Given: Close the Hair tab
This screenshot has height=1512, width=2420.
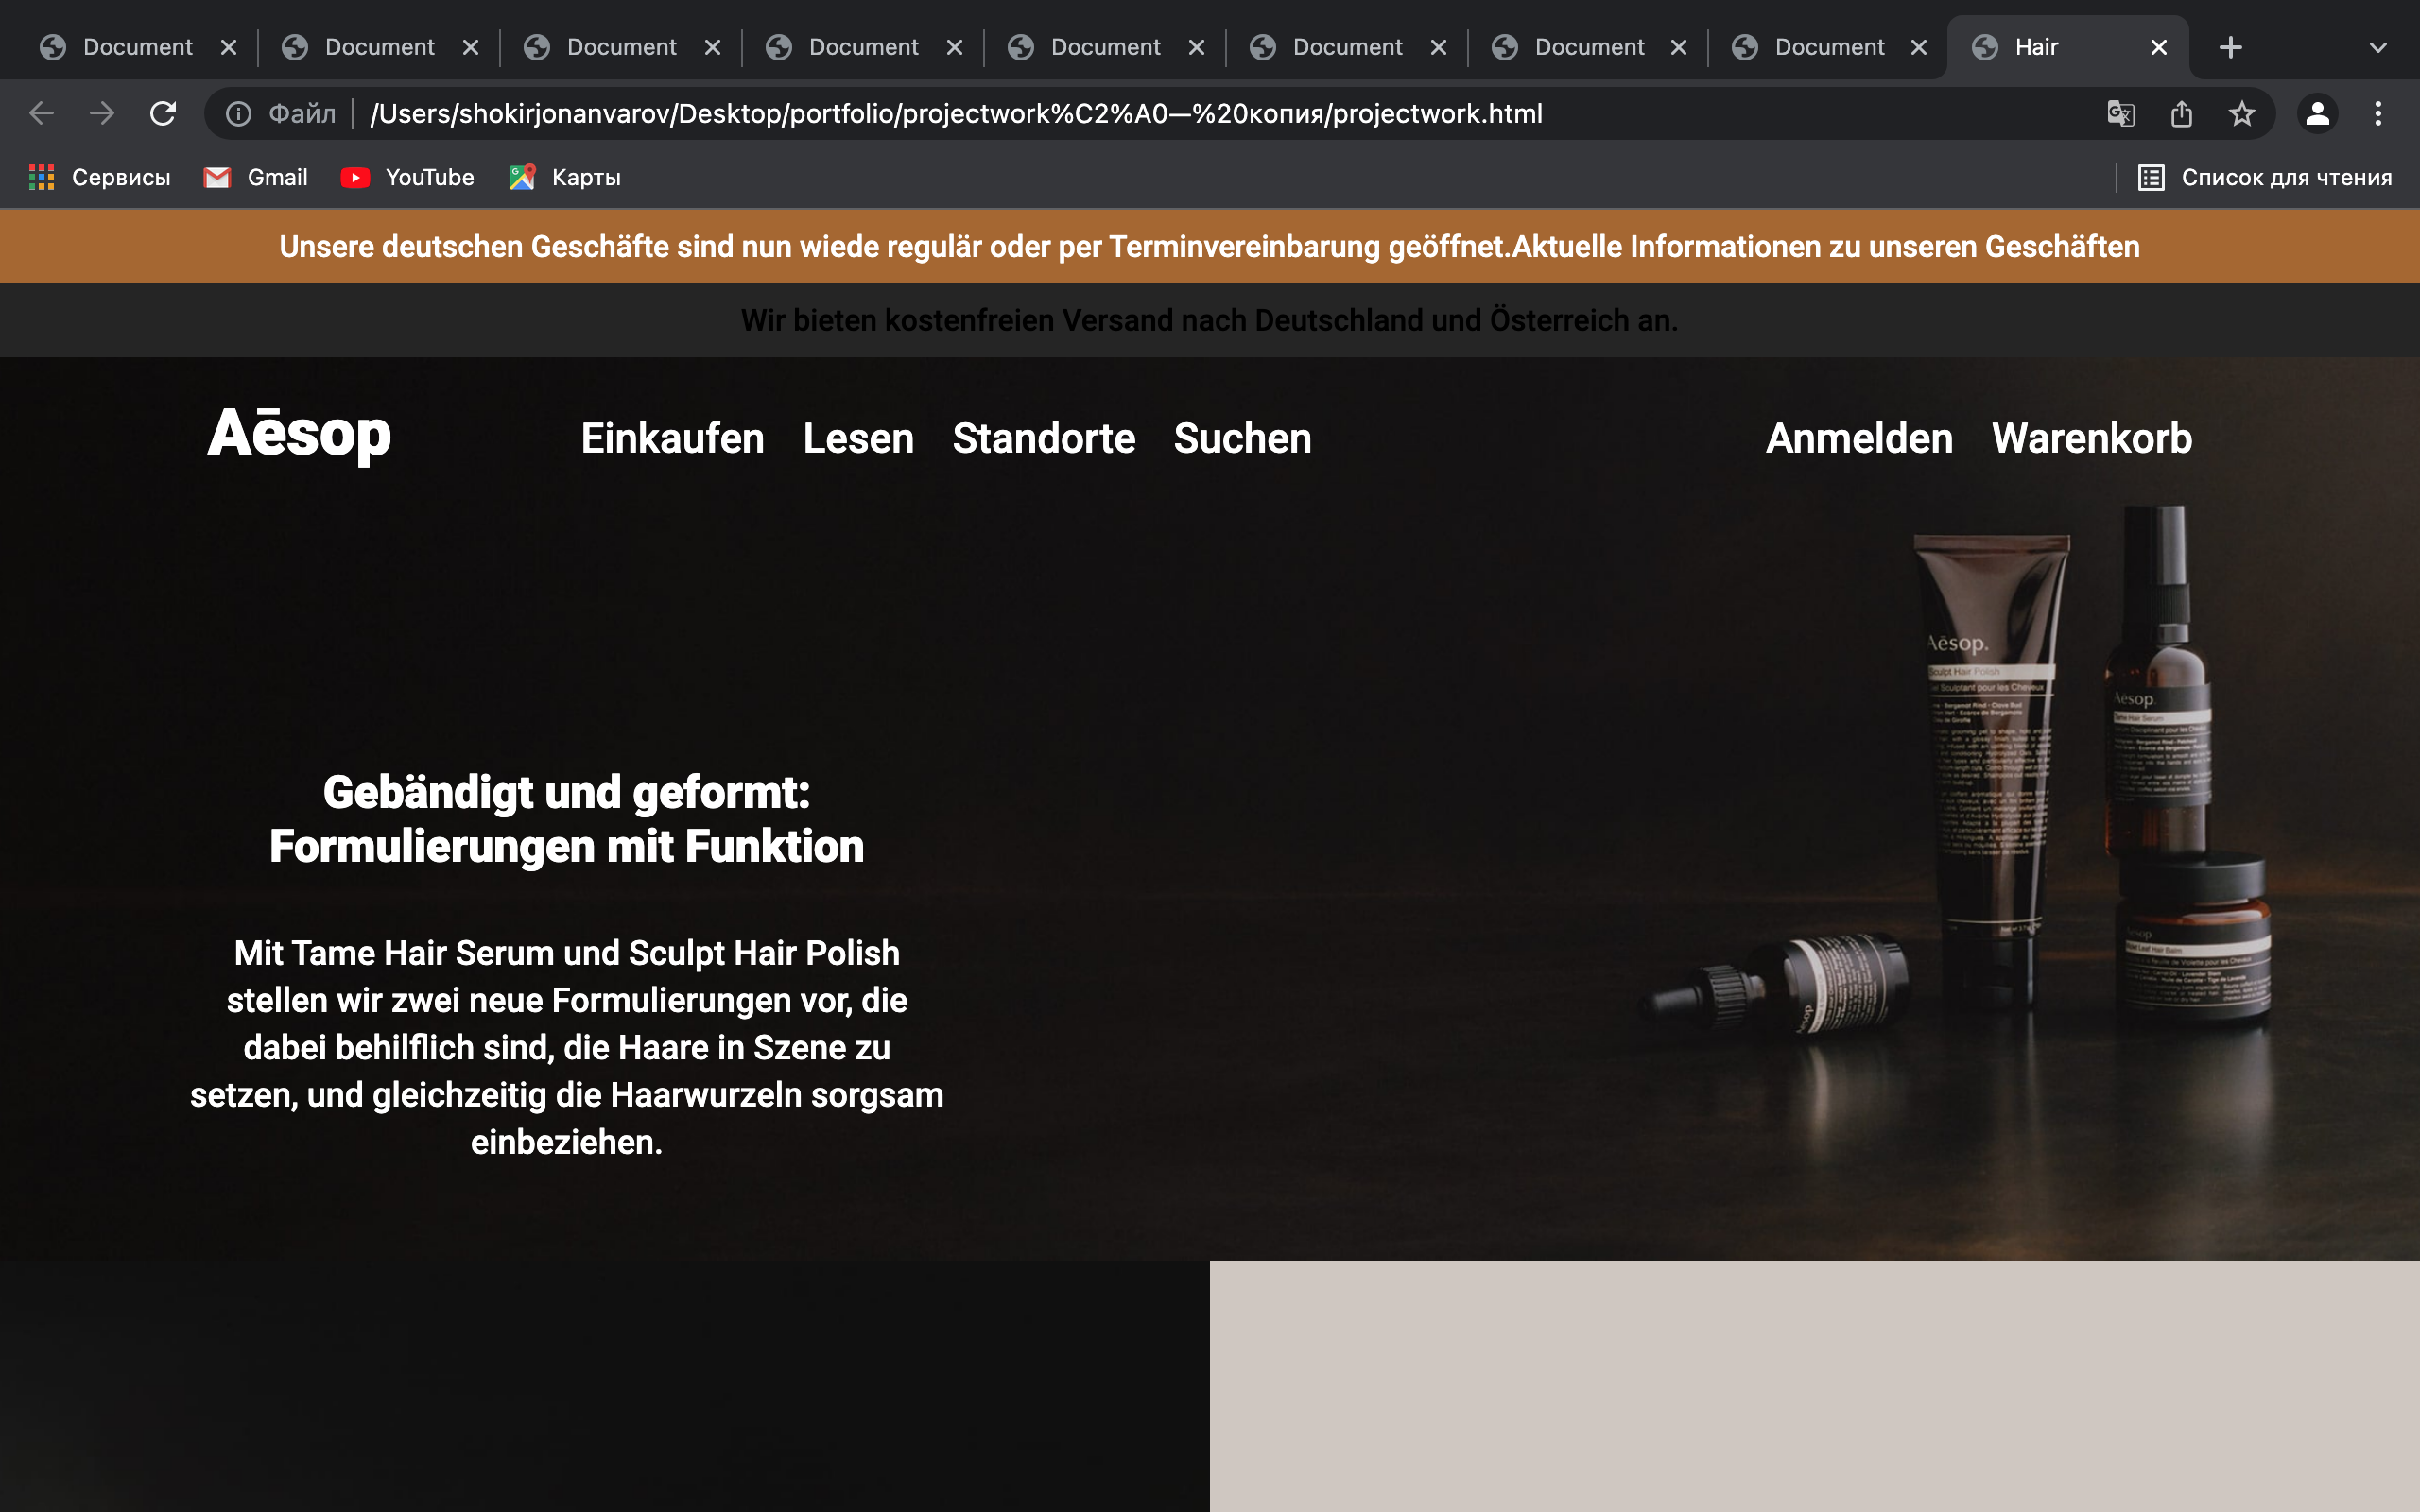Looking at the screenshot, I should coord(2159,47).
